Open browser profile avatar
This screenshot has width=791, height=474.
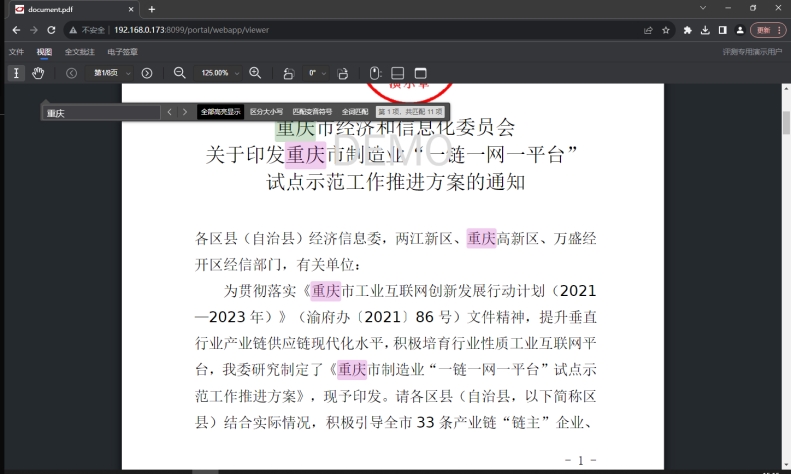click(740, 30)
